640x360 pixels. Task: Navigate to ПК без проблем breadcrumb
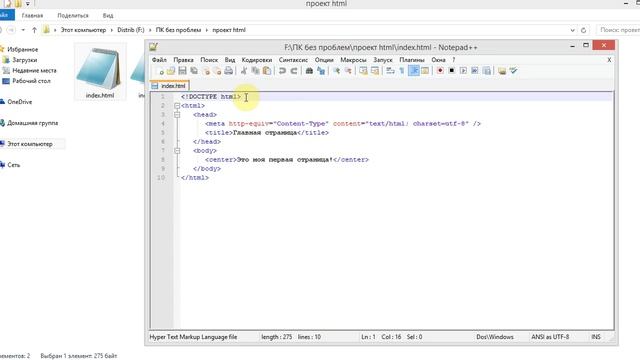[178, 30]
